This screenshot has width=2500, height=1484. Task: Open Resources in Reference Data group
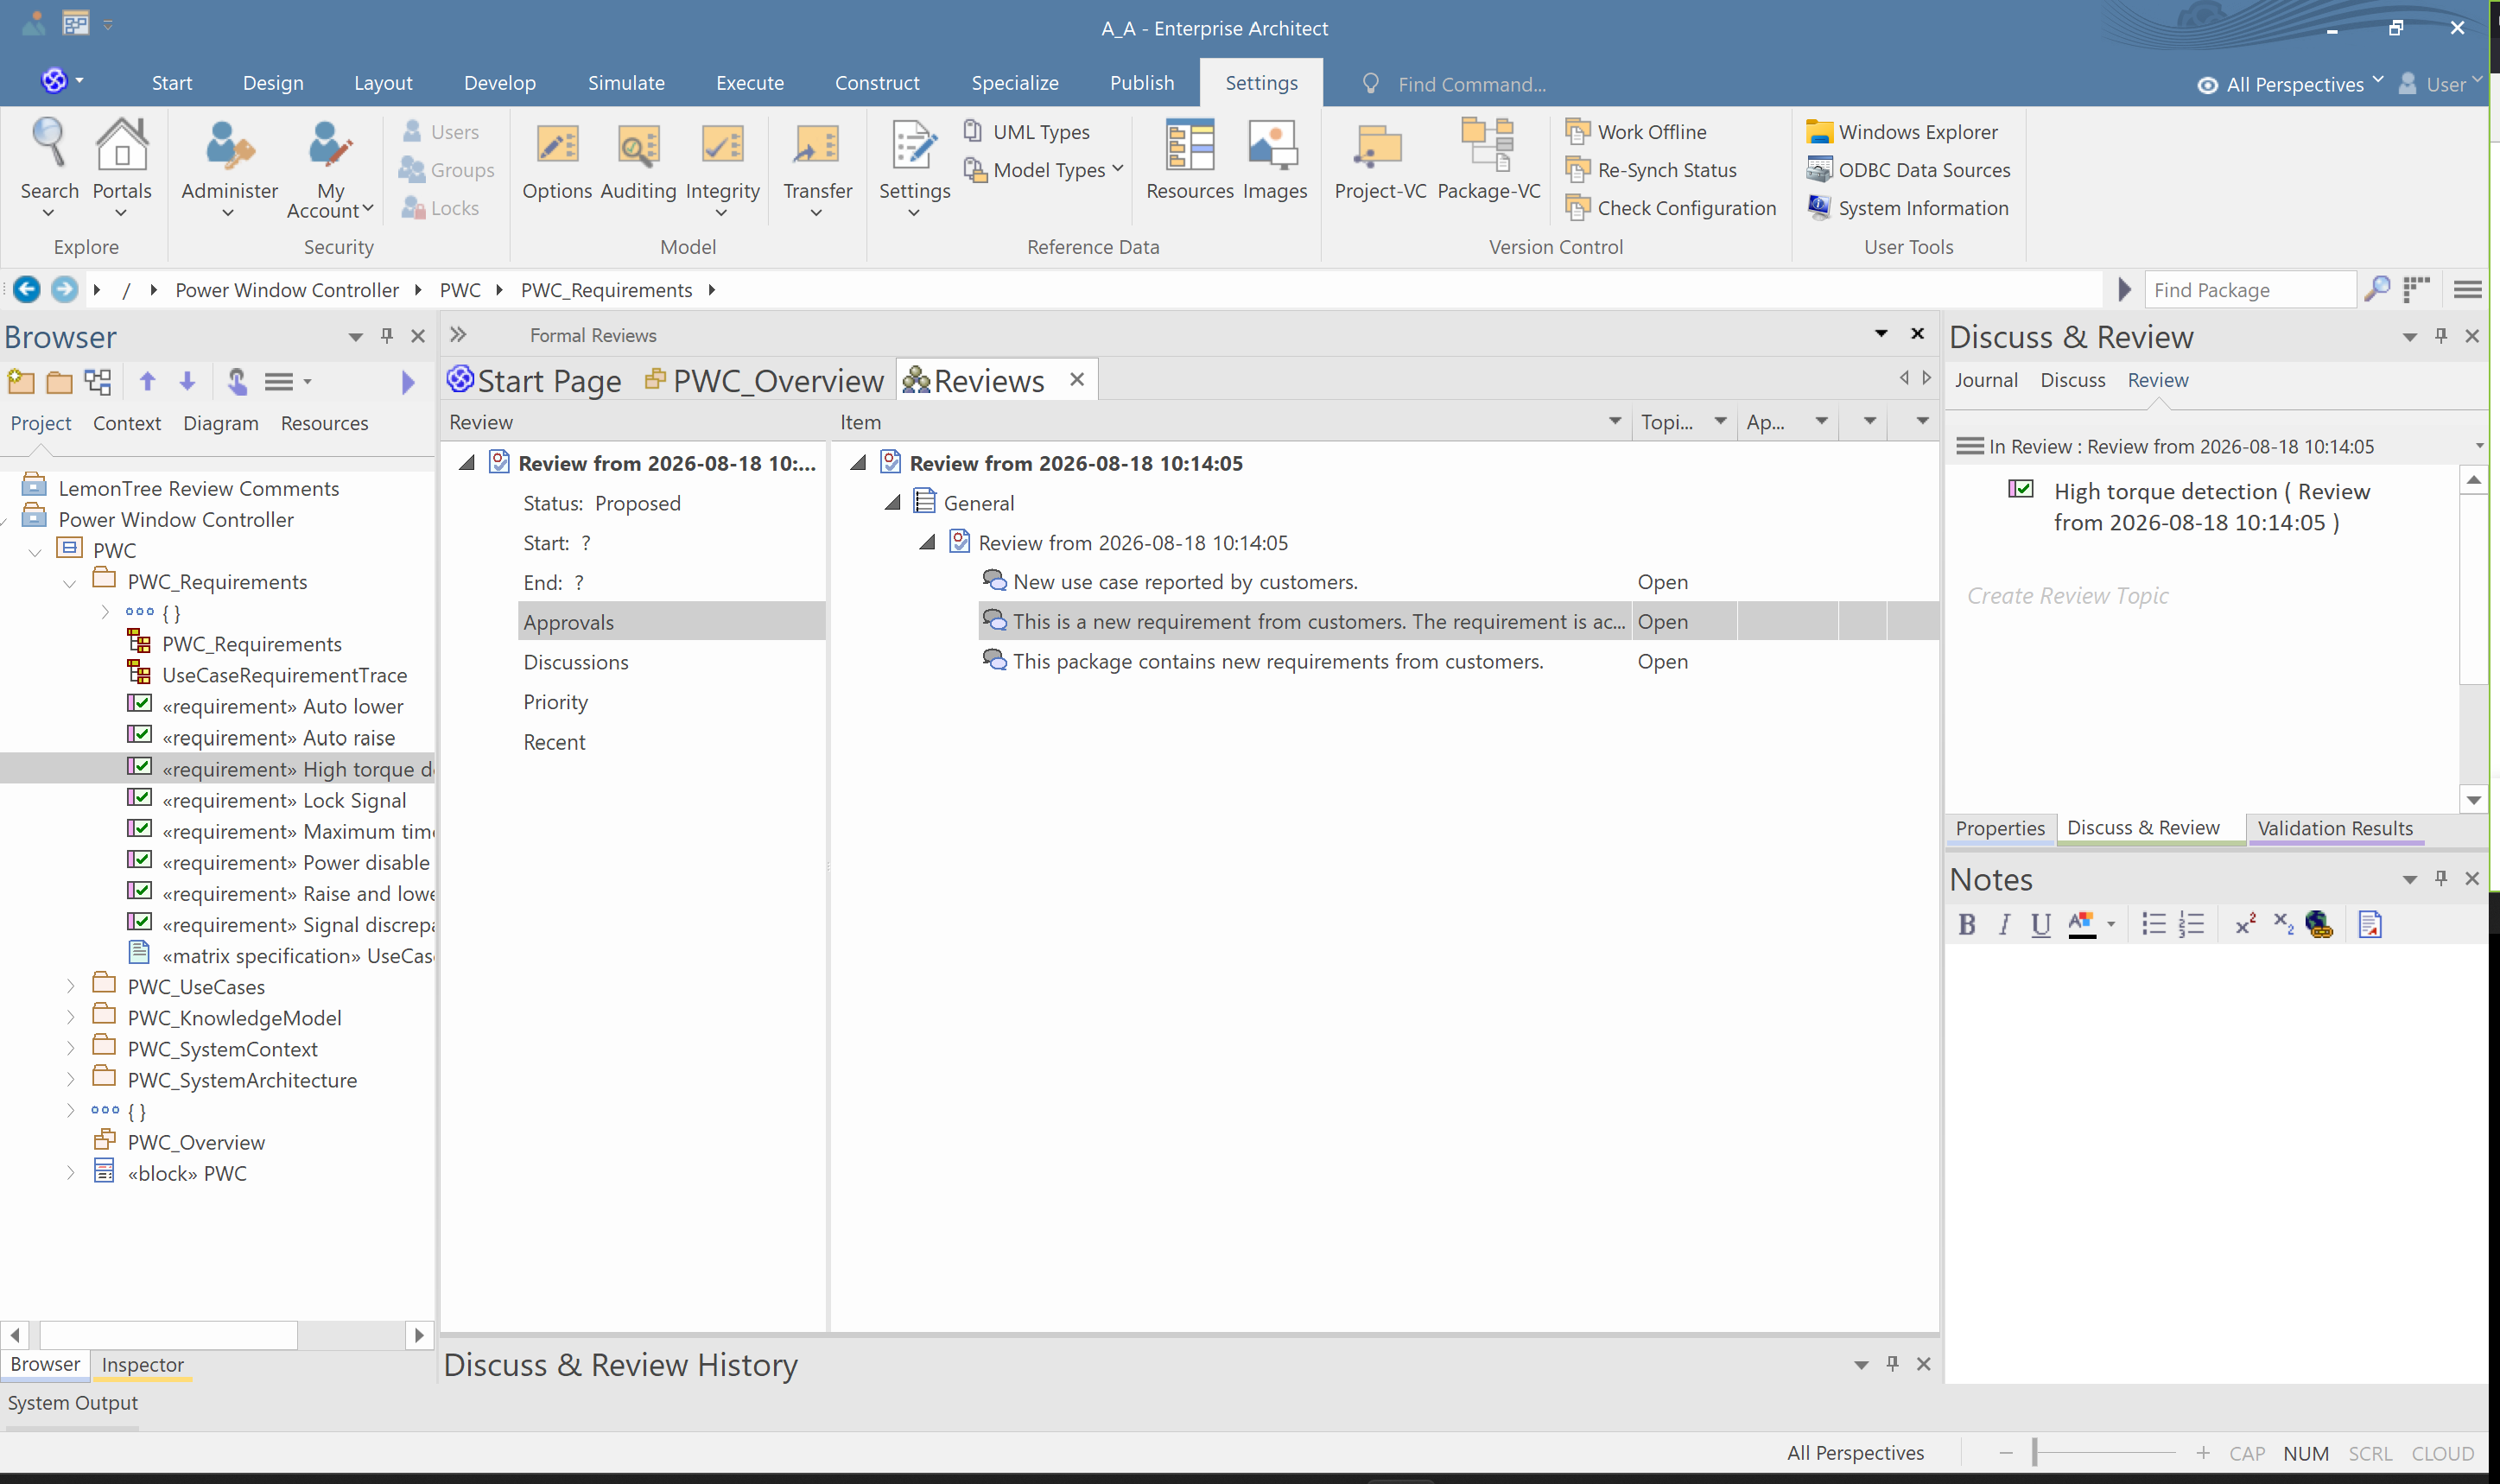(x=1189, y=160)
